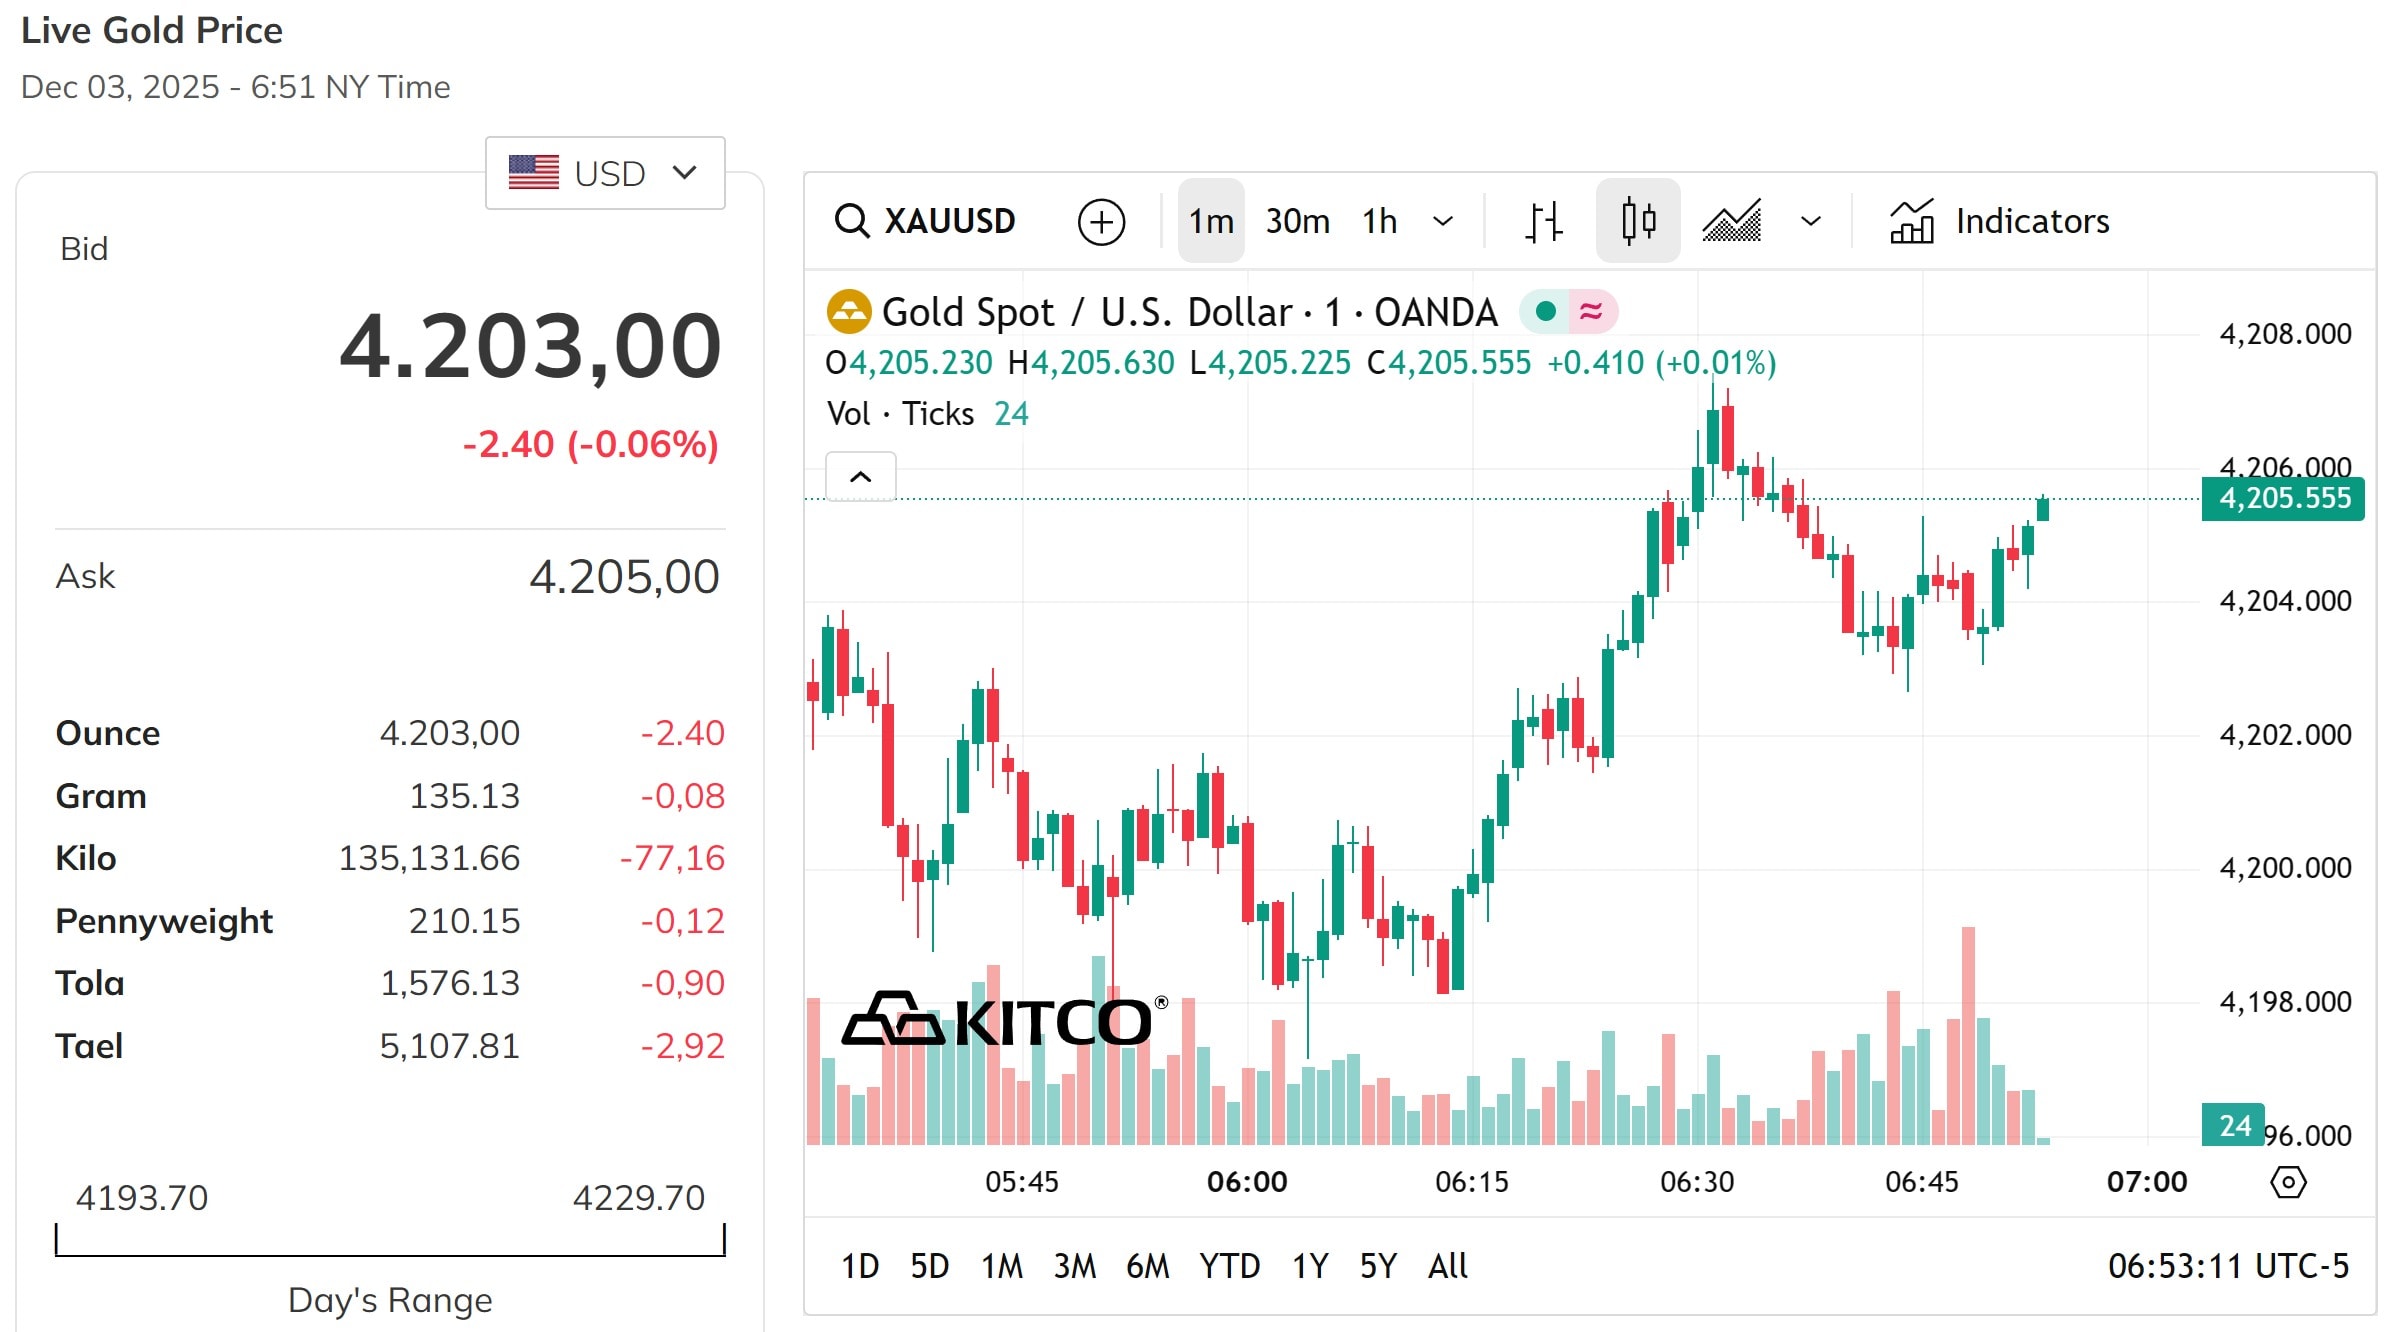2394x1332 pixels.
Task: Open the USD currency dropdown
Action: pyautogui.click(x=604, y=172)
